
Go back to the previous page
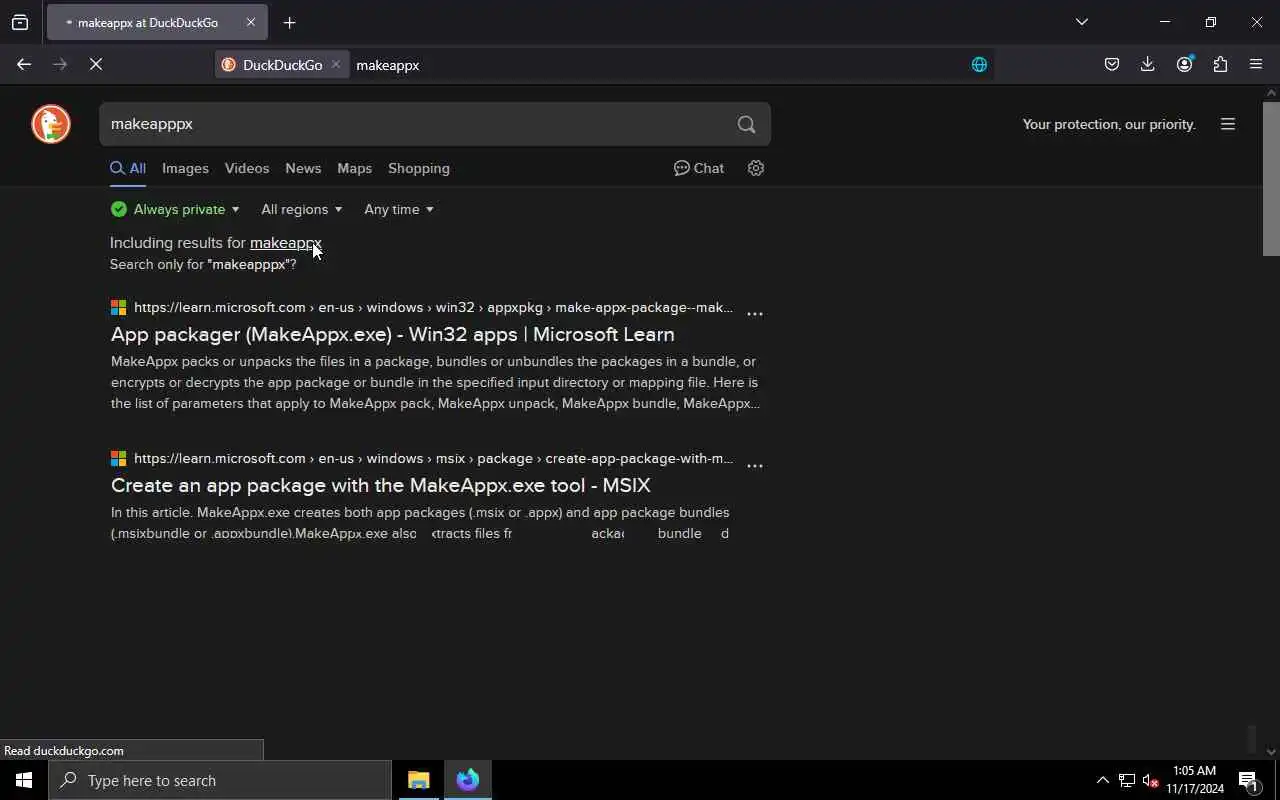24,64
